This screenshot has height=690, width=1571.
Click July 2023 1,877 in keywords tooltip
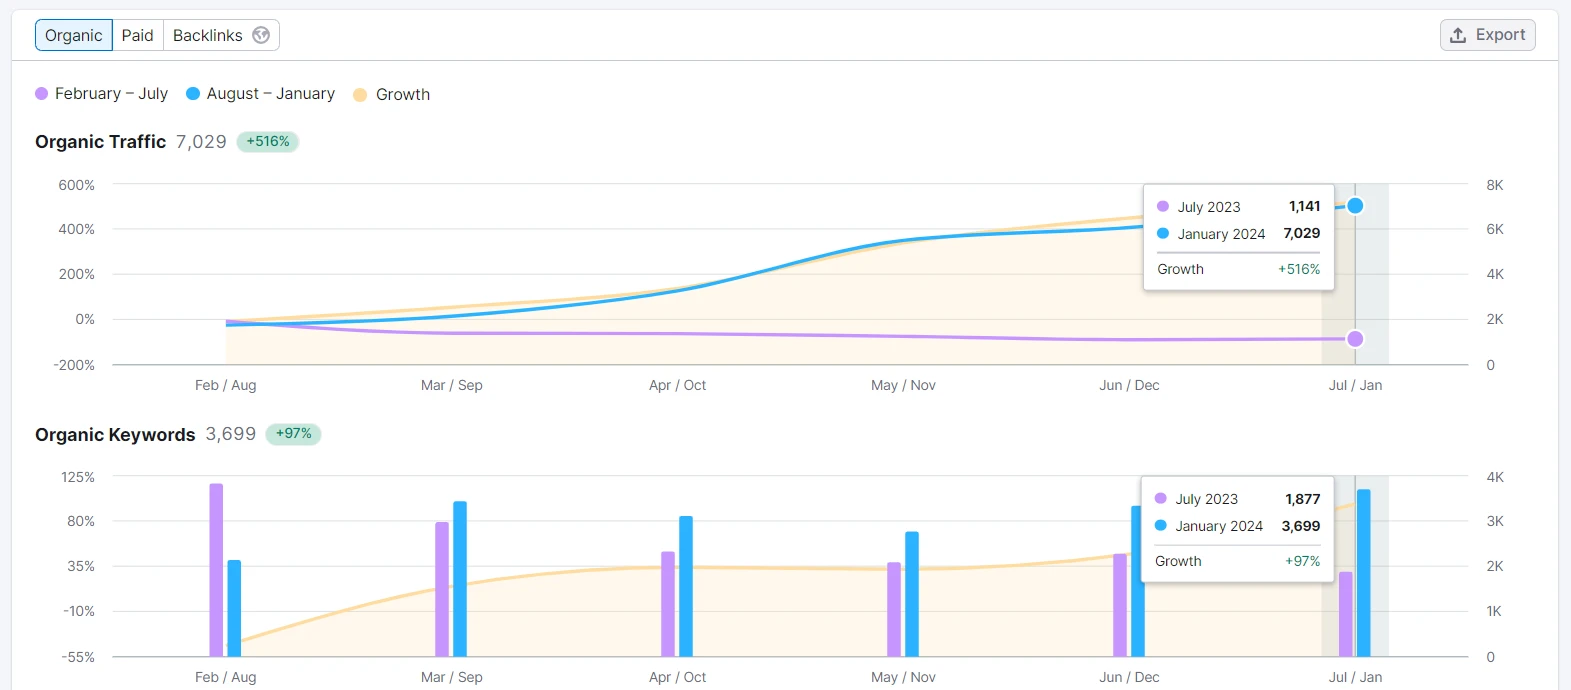pos(1238,499)
